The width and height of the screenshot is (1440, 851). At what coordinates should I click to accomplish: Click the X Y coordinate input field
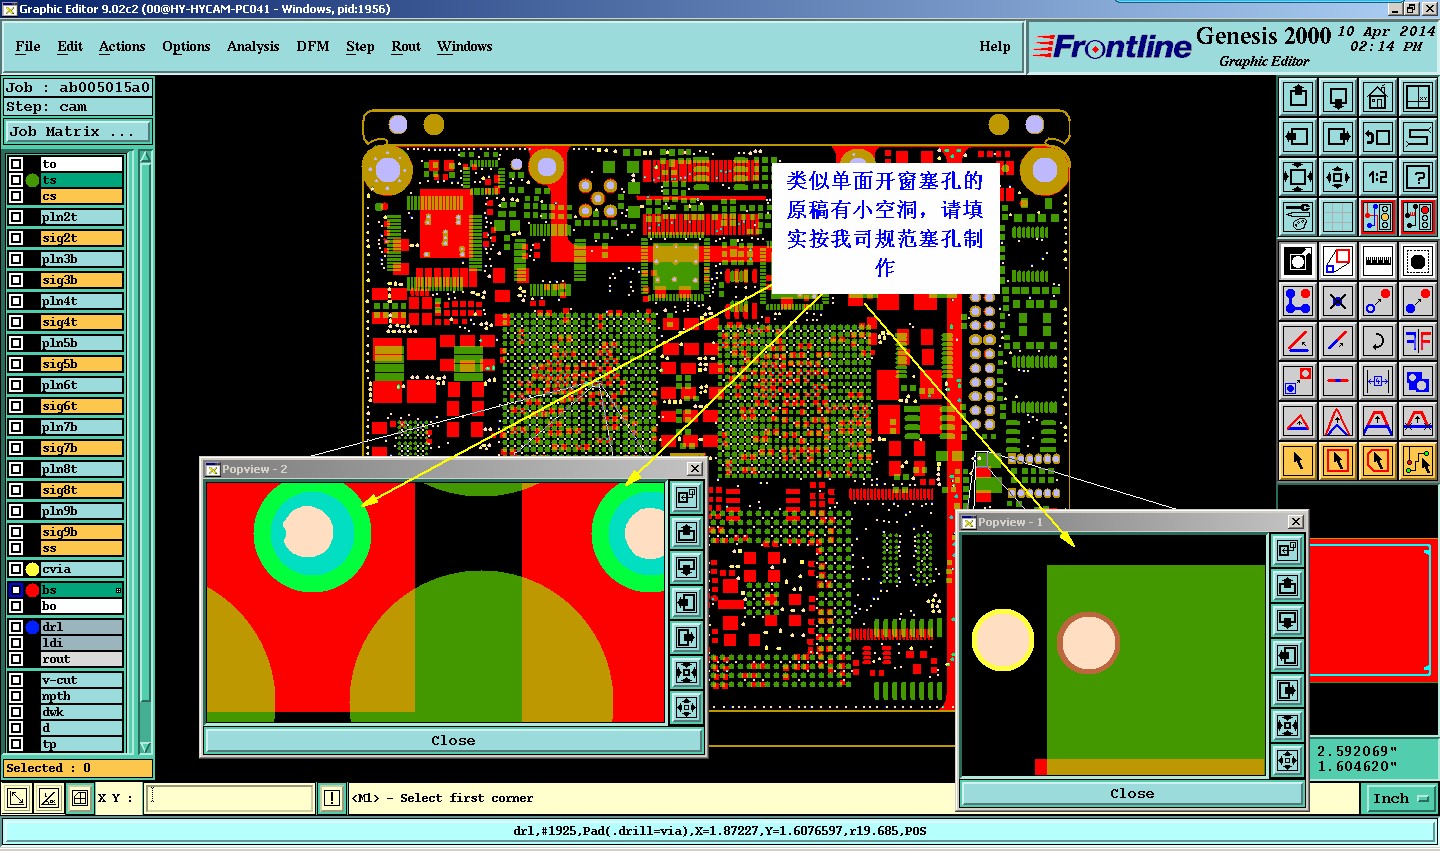pos(230,798)
